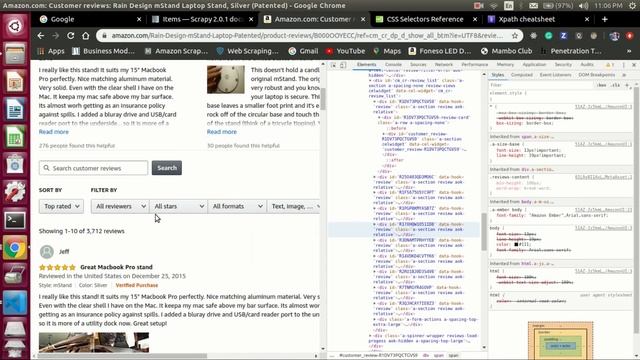This screenshot has height=360, width=640.
Task: Open the Application tab in DevTools
Action: point(534,65)
